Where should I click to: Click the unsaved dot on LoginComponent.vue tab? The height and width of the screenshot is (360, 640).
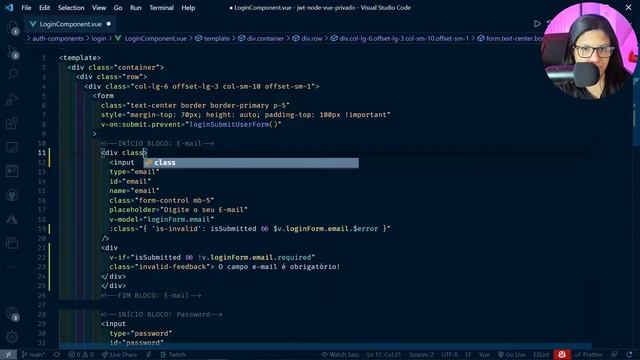point(109,24)
